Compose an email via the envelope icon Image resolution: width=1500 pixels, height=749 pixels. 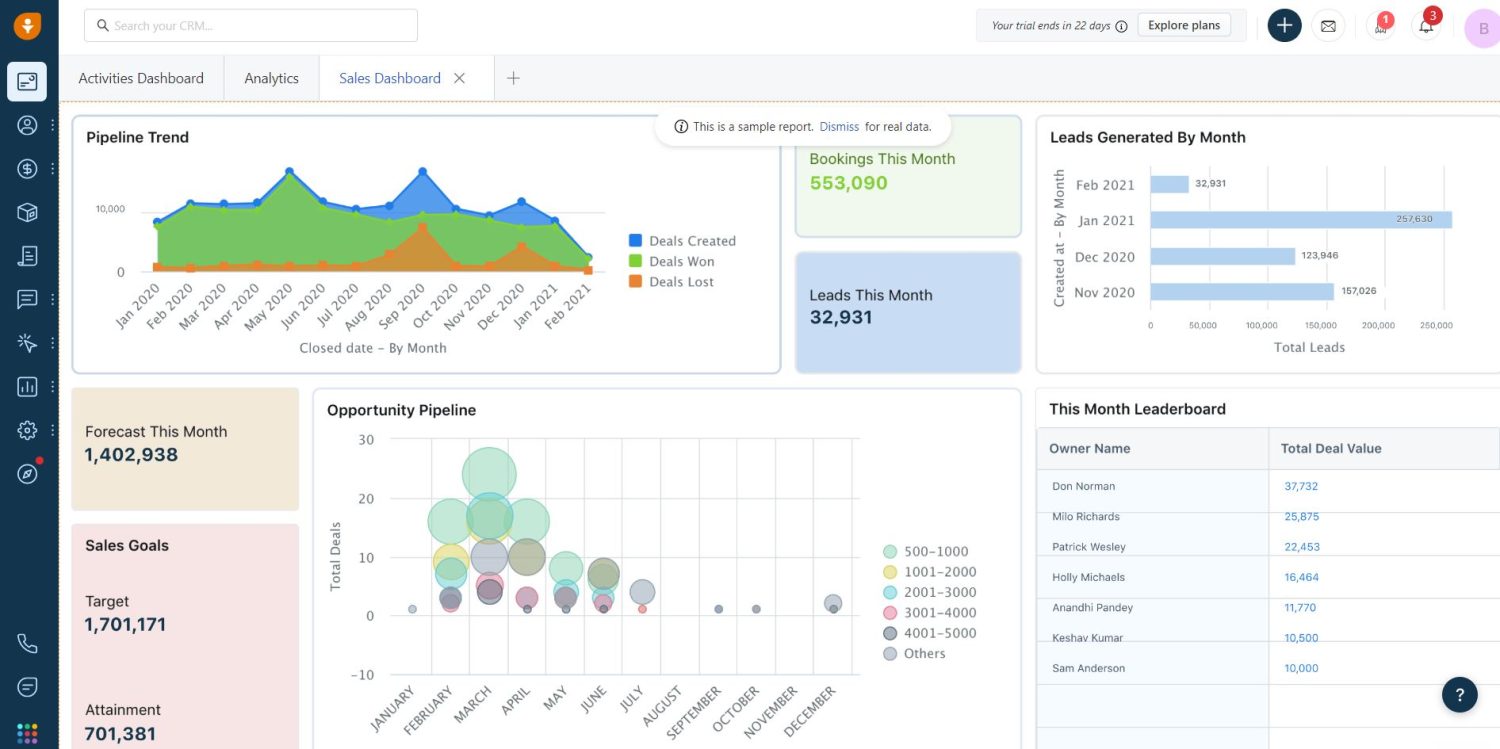[x=1328, y=25]
